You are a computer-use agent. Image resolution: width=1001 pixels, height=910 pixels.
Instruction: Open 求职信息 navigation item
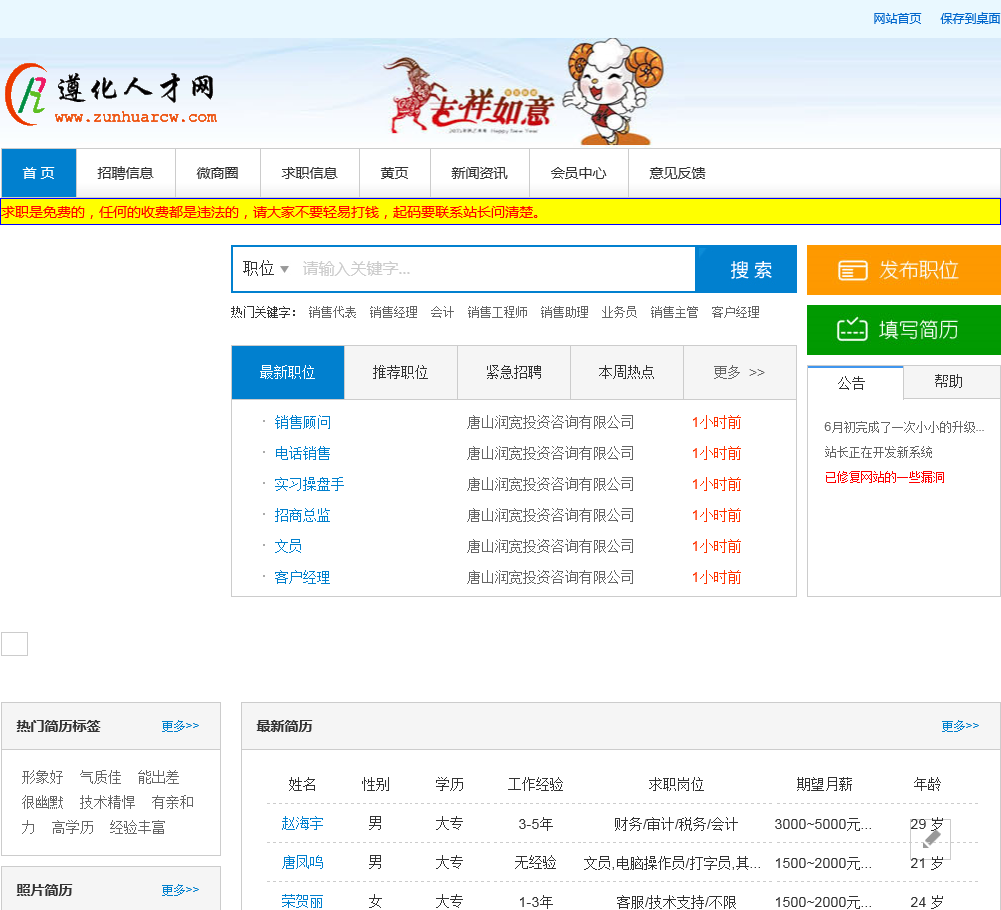[x=310, y=173]
